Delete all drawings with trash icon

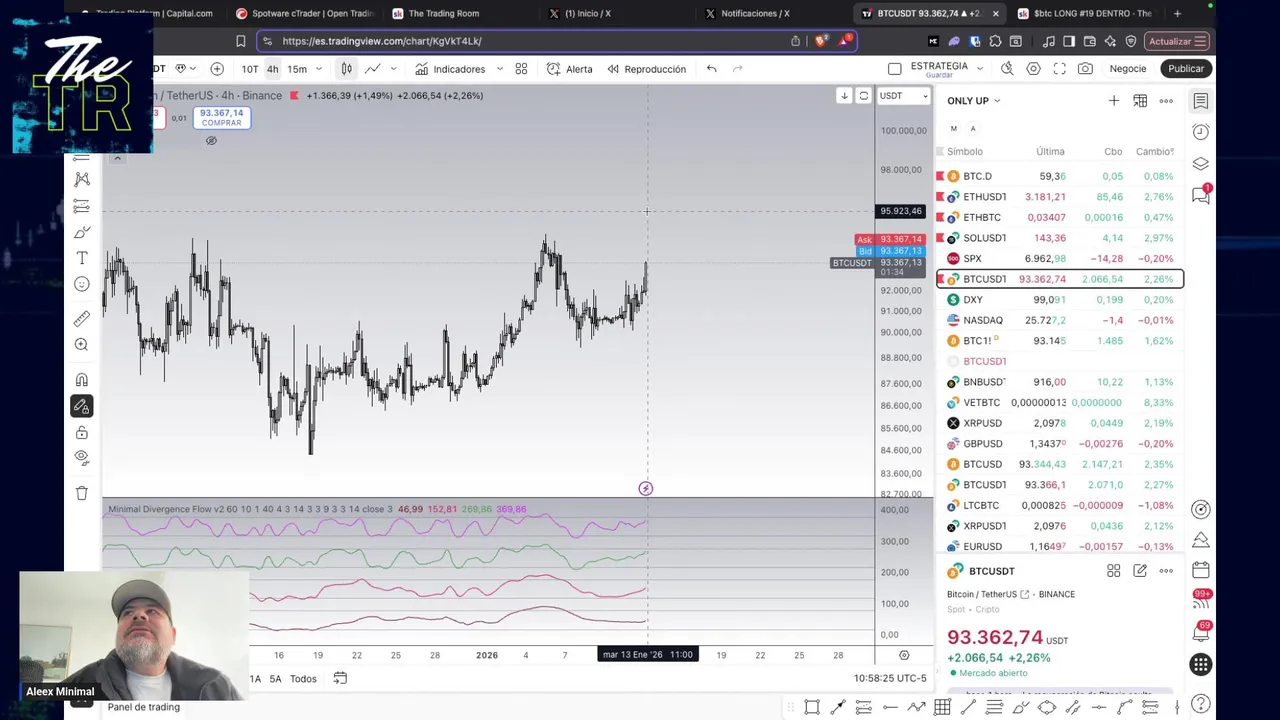pyautogui.click(x=82, y=493)
